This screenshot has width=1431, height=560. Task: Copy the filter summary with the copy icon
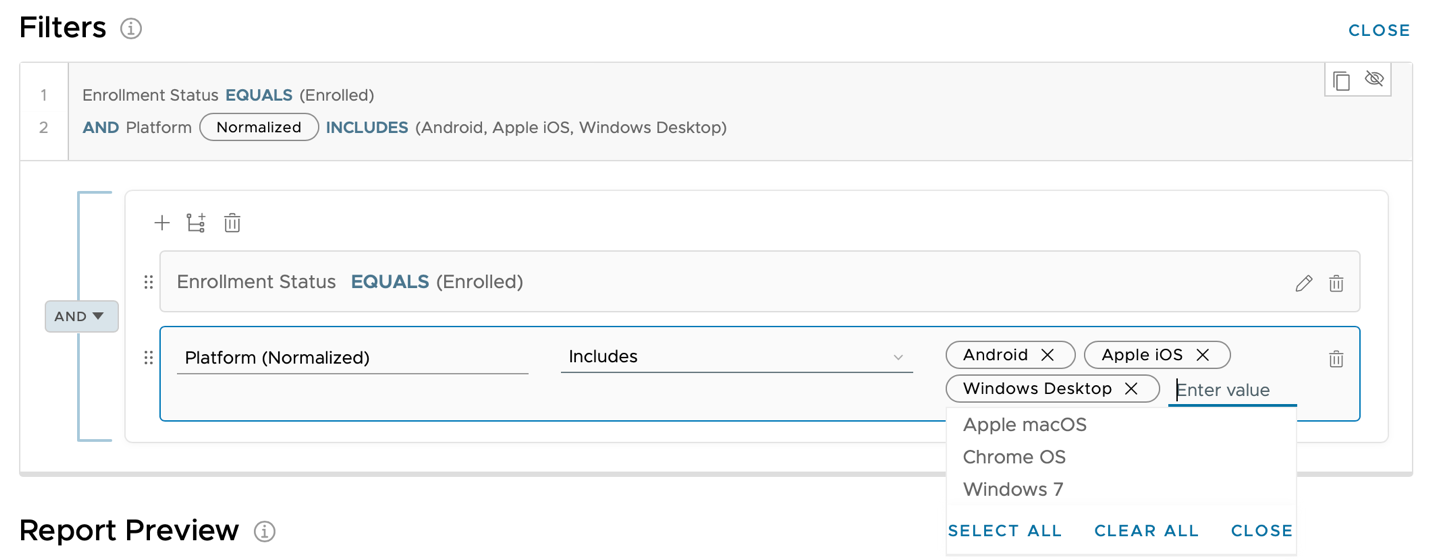[x=1341, y=80]
